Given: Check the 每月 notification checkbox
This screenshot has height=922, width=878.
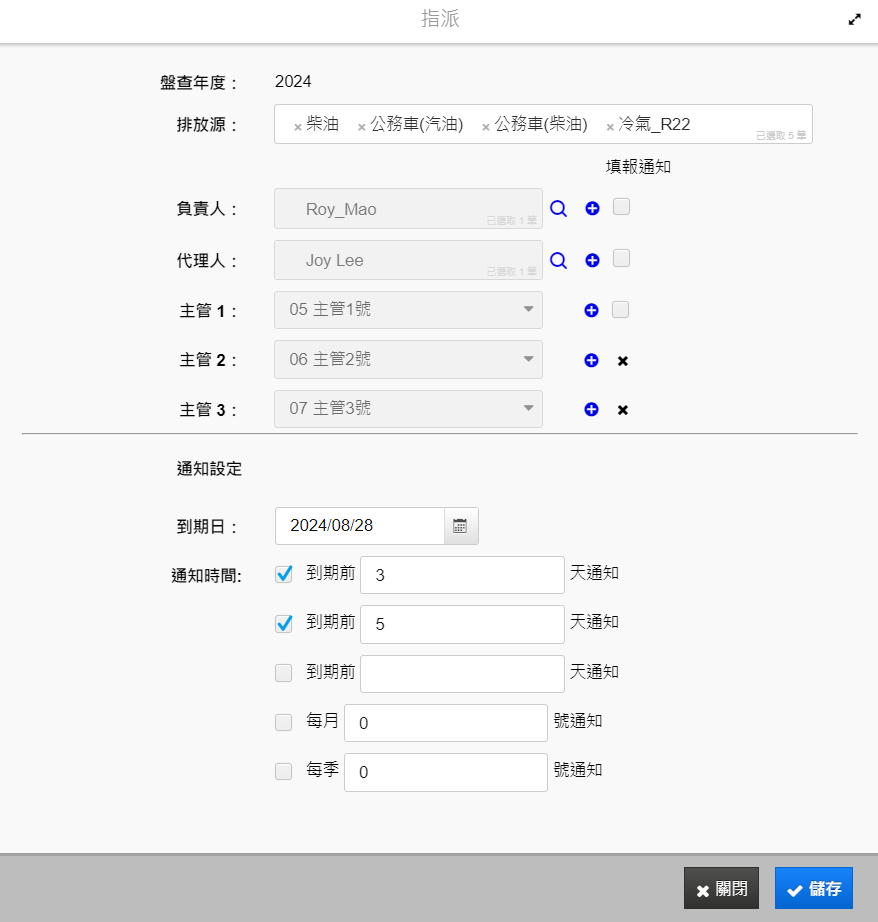Looking at the screenshot, I should click(x=283, y=722).
